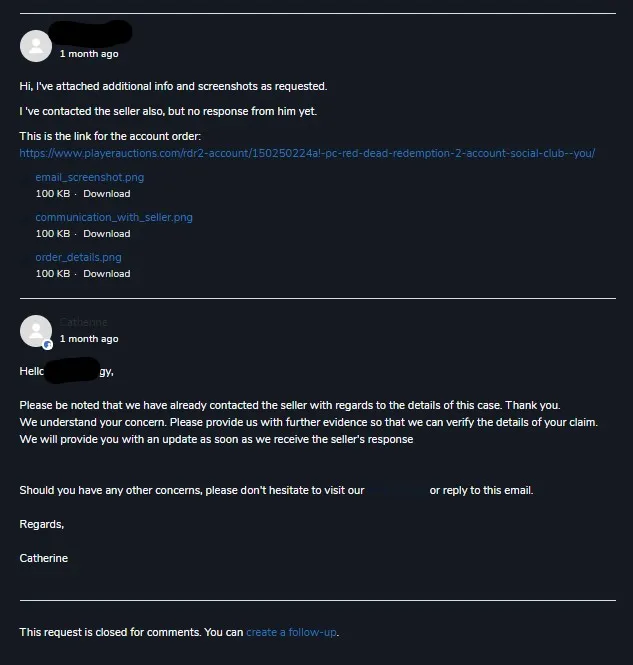Click the first commenter's profile avatar
This screenshot has height=665, width=633.
(36, 46)
